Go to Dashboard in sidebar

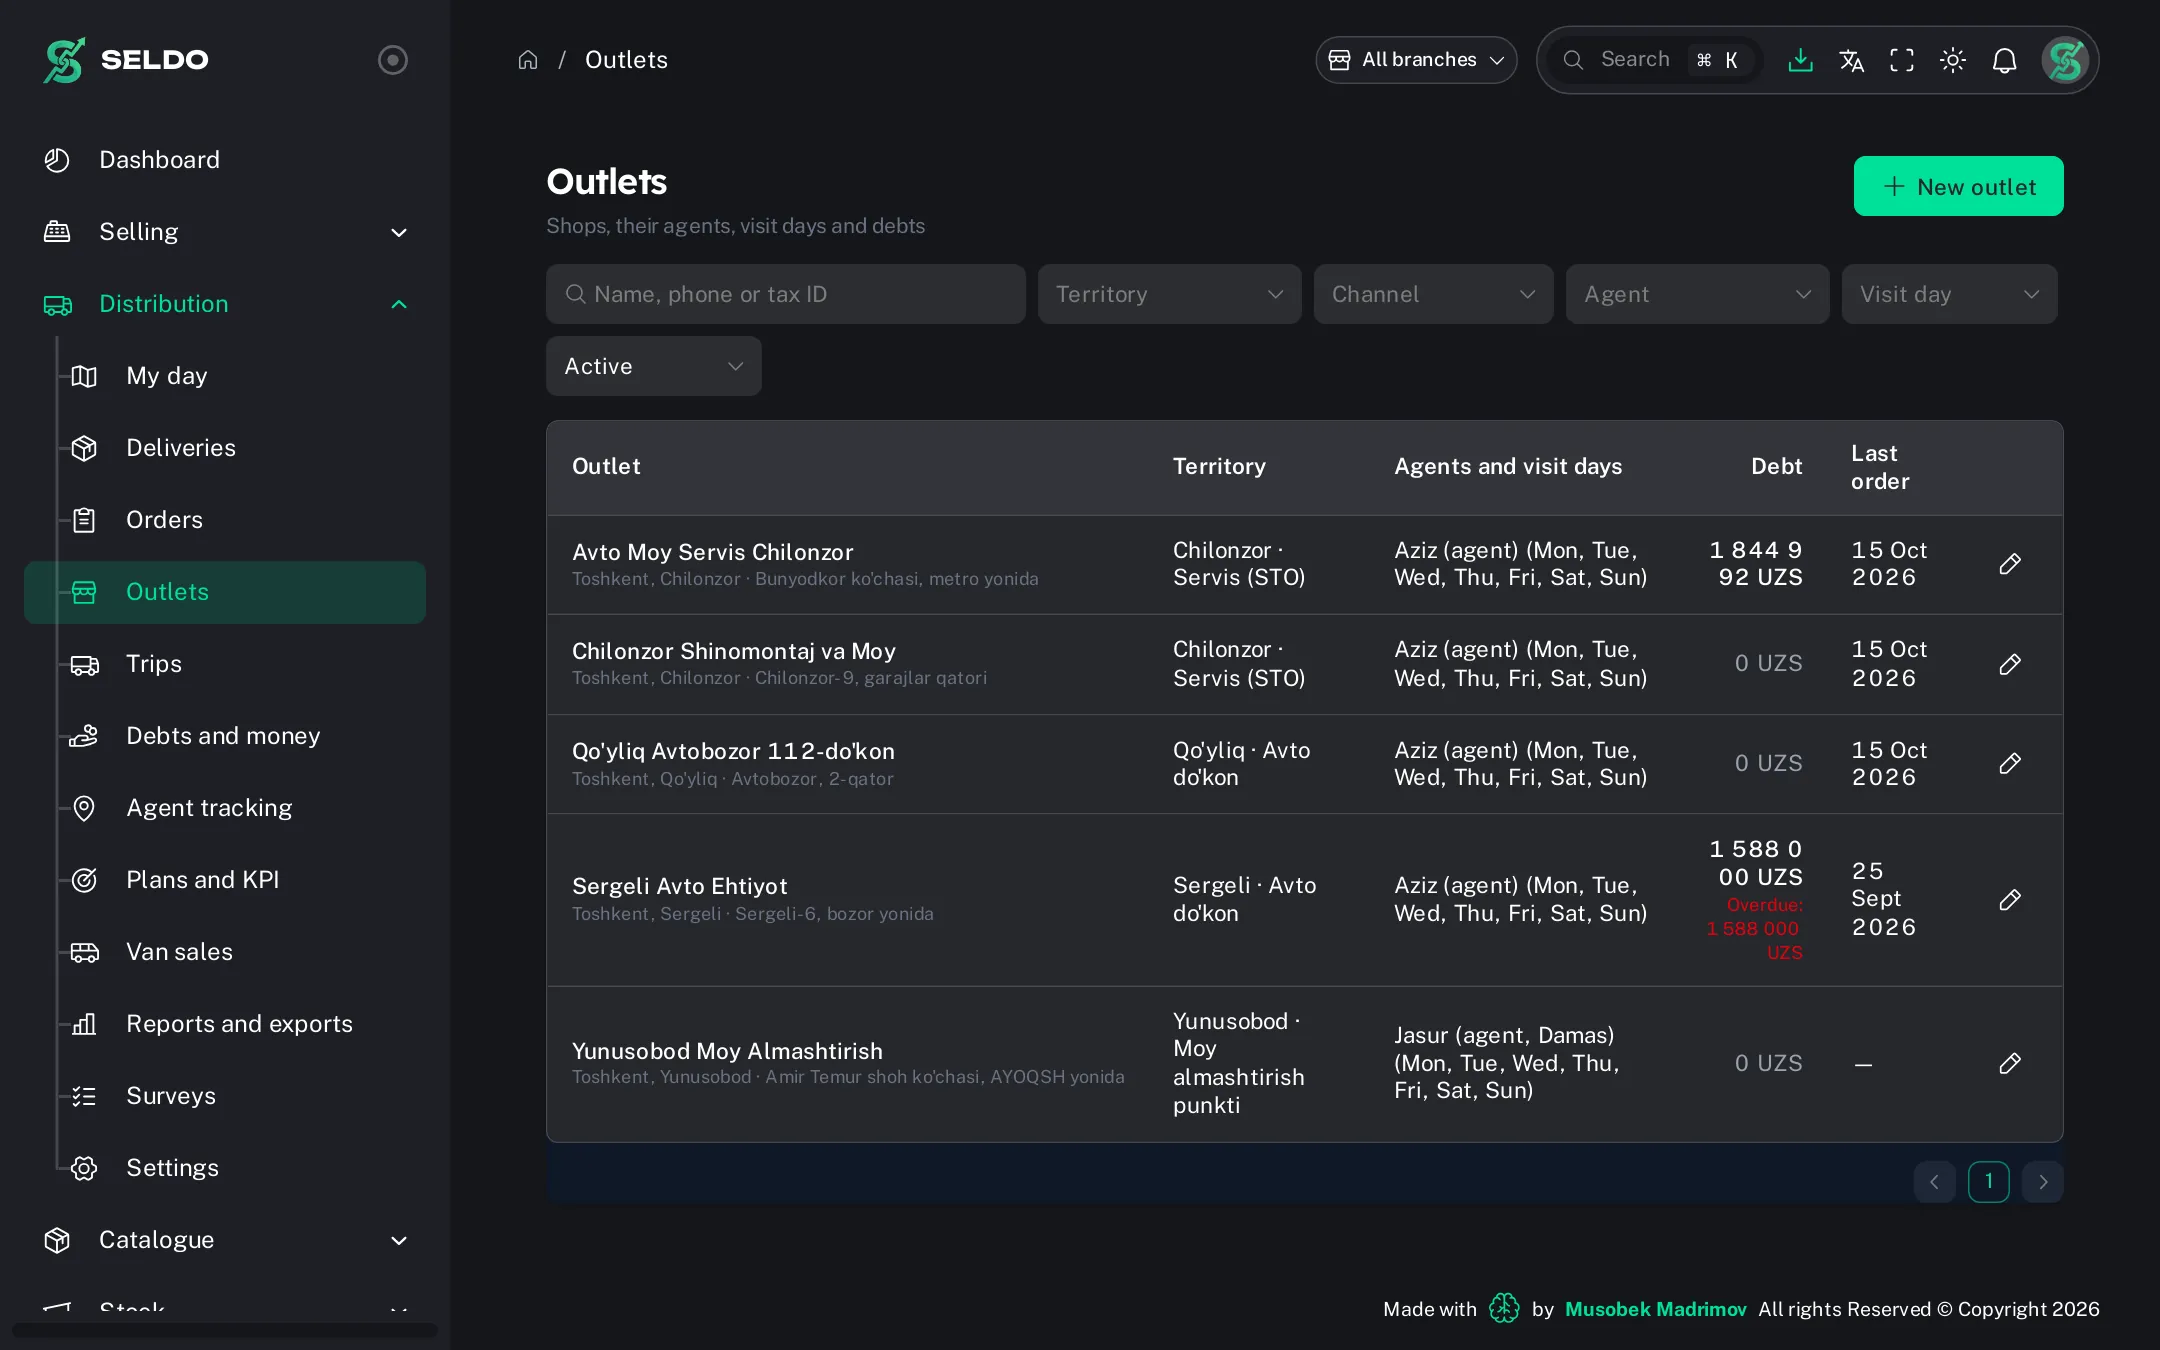coord(225,160)
